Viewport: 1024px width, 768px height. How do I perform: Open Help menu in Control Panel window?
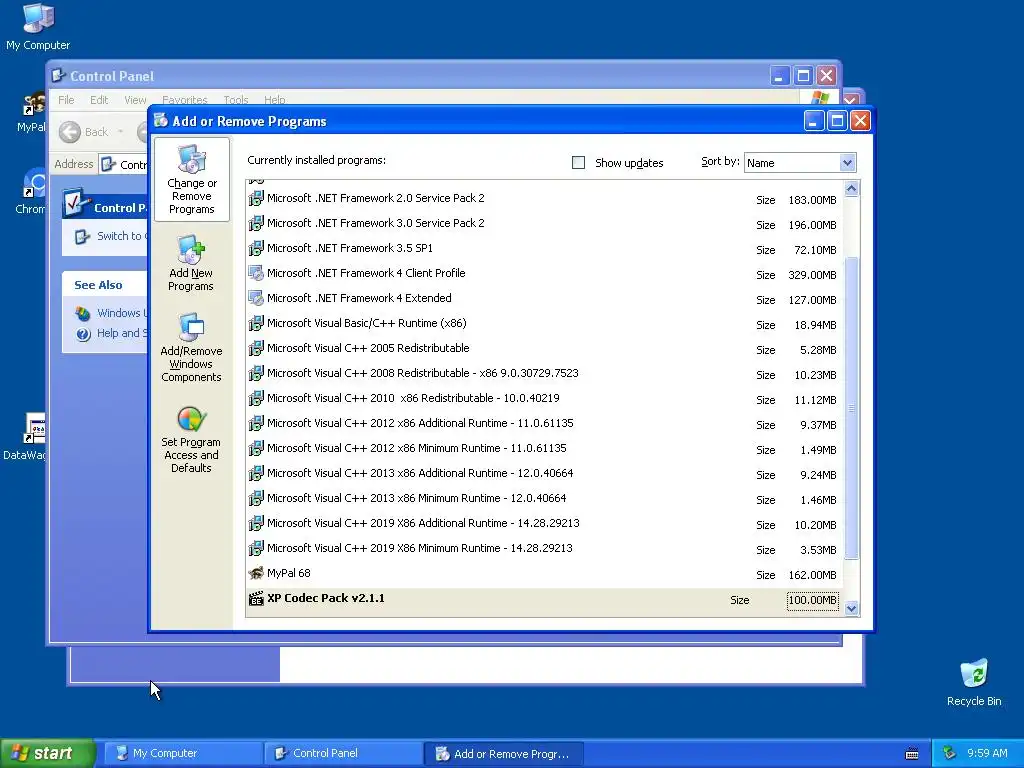coord(274,100)
